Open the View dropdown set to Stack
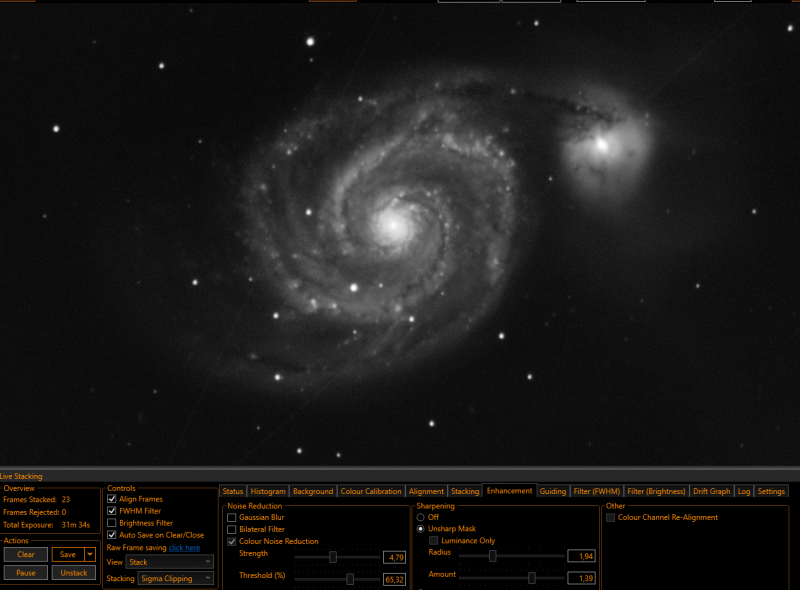Screen dimensions: 800x590 [169, 562]
